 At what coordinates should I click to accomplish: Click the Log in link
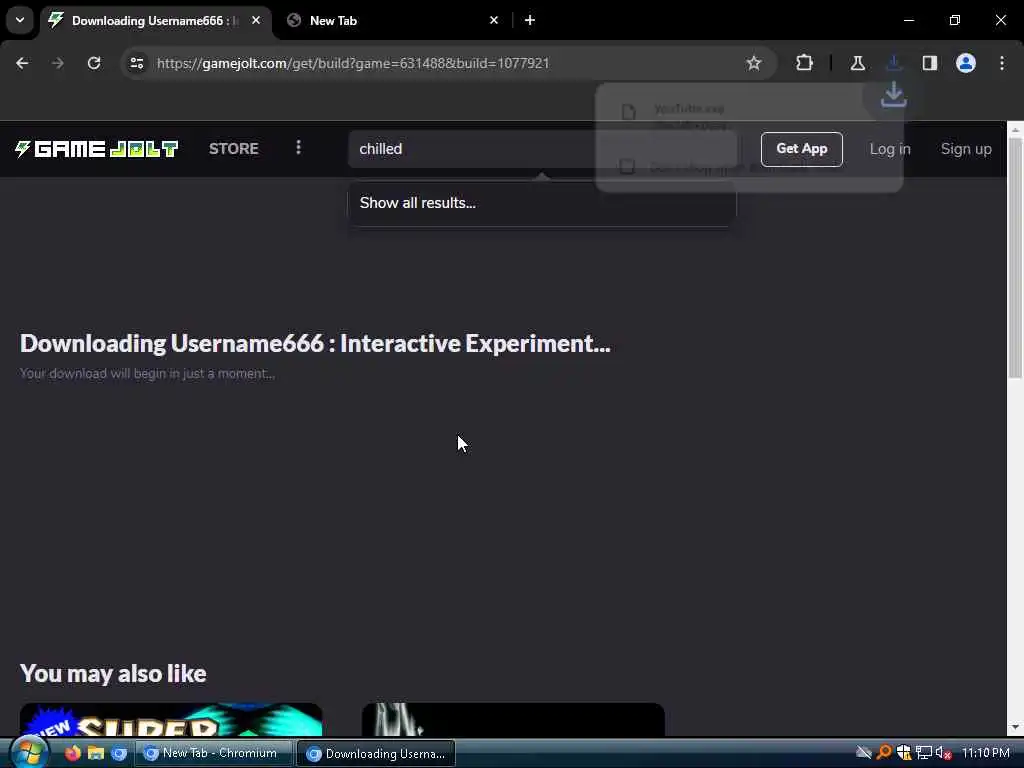point(889,149)
